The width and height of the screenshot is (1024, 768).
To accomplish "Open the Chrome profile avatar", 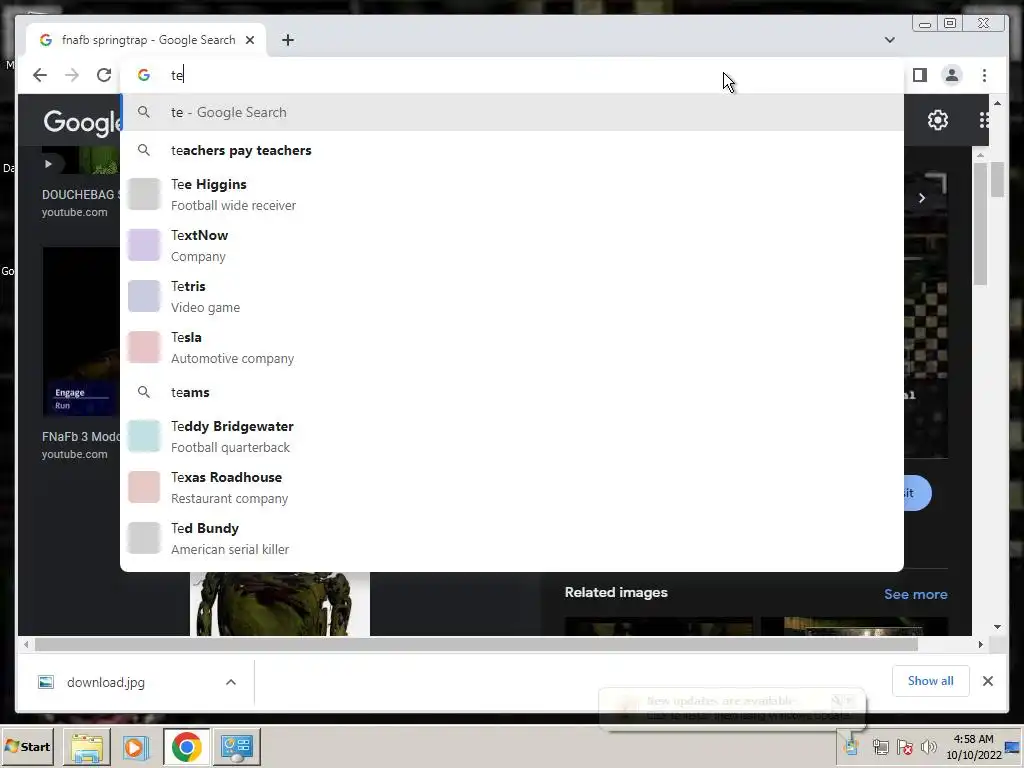I will coord(952,75).
